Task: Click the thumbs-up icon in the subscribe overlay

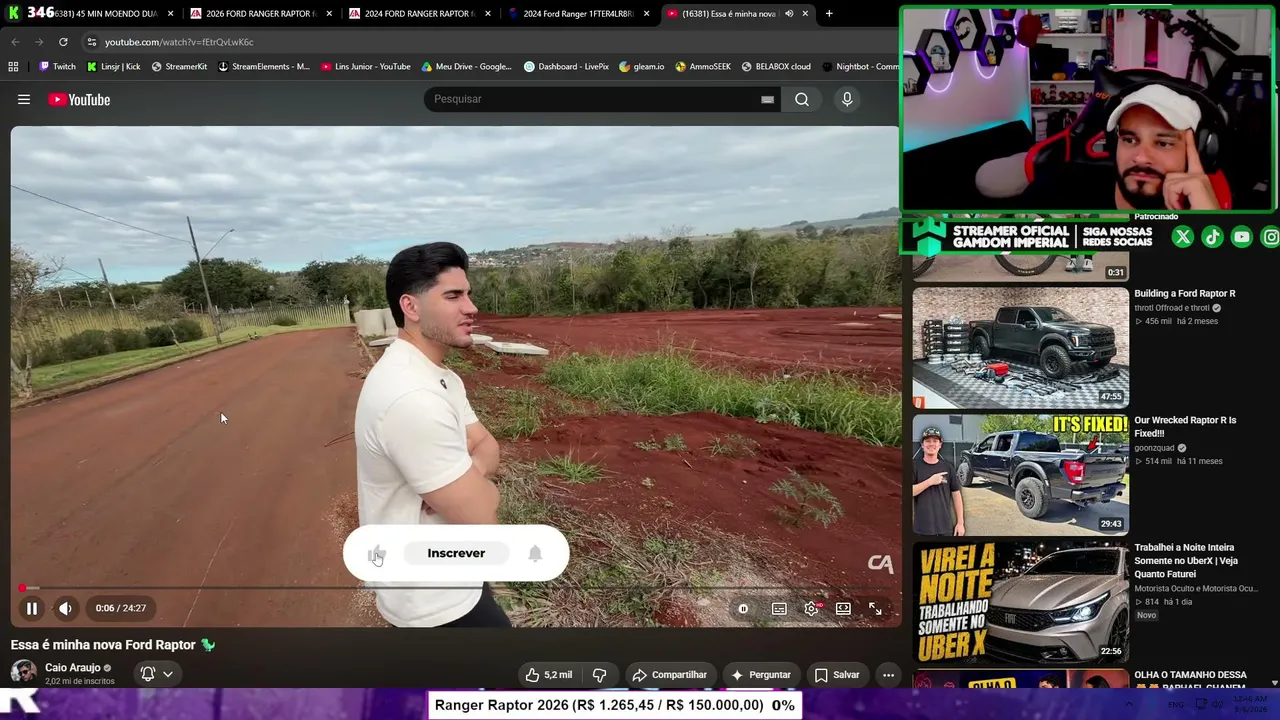Action: 377,554
